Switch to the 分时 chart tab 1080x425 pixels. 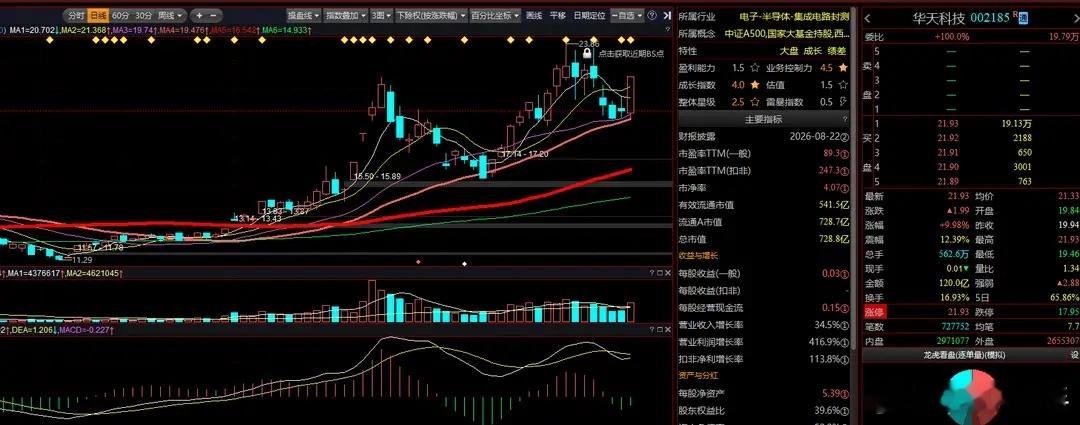pos(76,15)
